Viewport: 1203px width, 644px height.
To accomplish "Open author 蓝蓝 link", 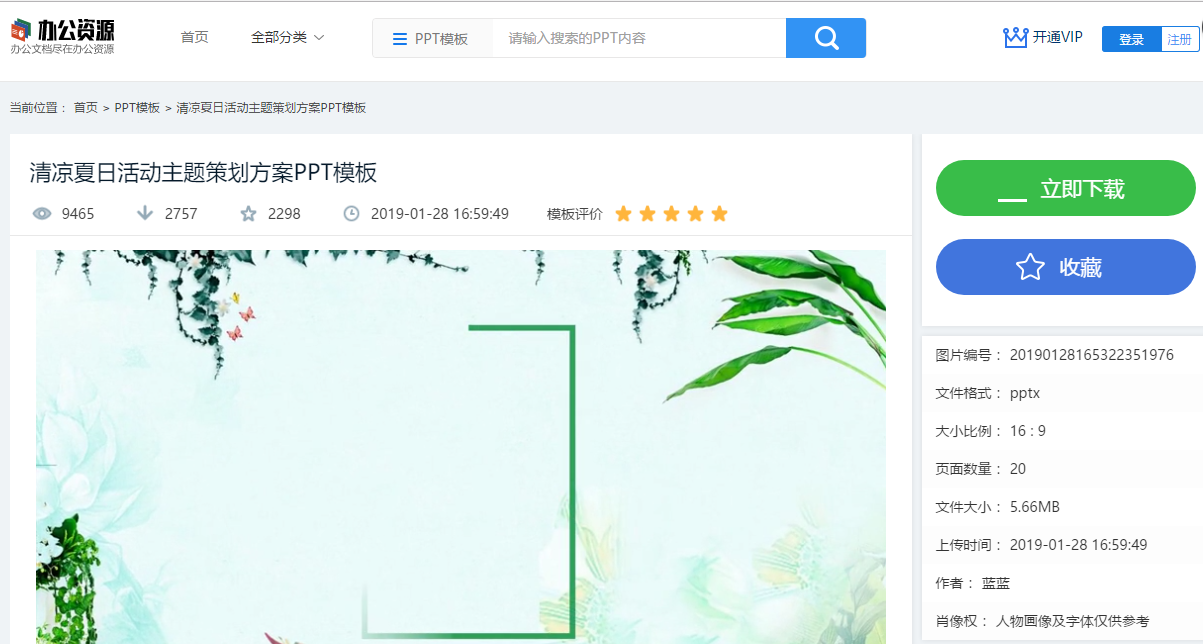I will [996, 583].
